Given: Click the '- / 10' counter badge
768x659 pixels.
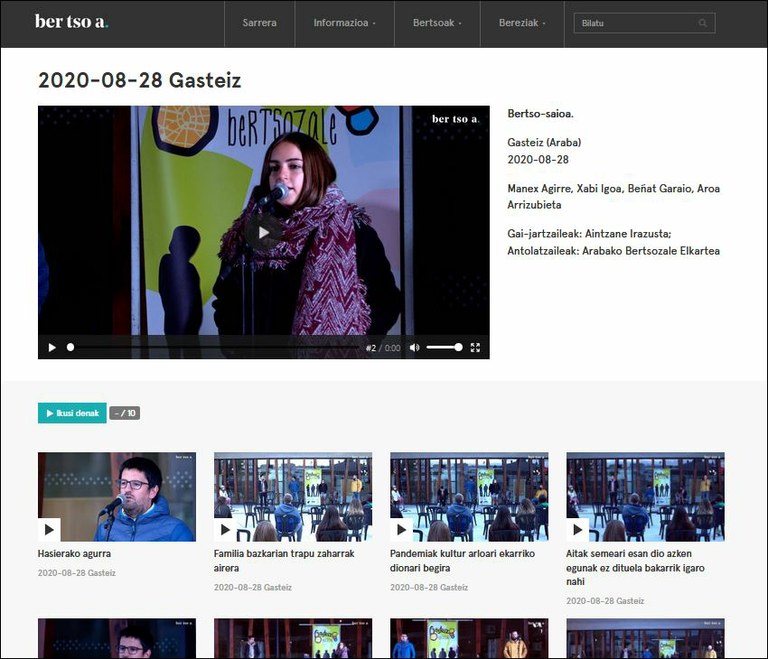Looking at the screenshot, I should [124, 413].
